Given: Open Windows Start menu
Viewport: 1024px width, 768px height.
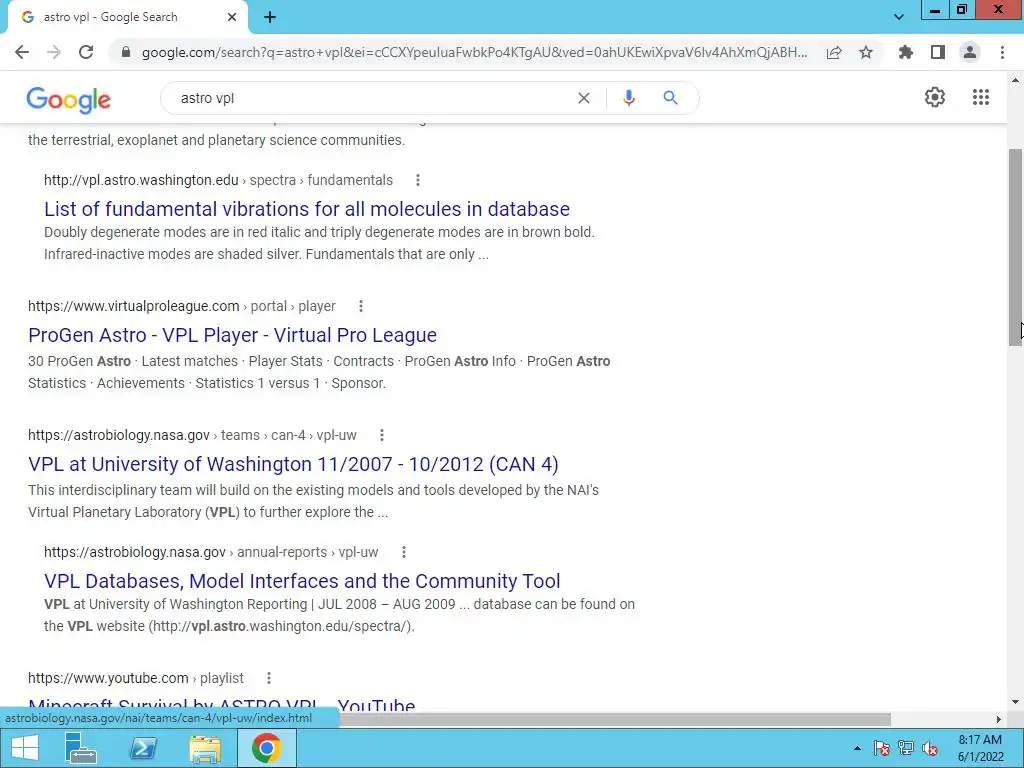Looking at the screenshot, I should [x=25, y=748].
